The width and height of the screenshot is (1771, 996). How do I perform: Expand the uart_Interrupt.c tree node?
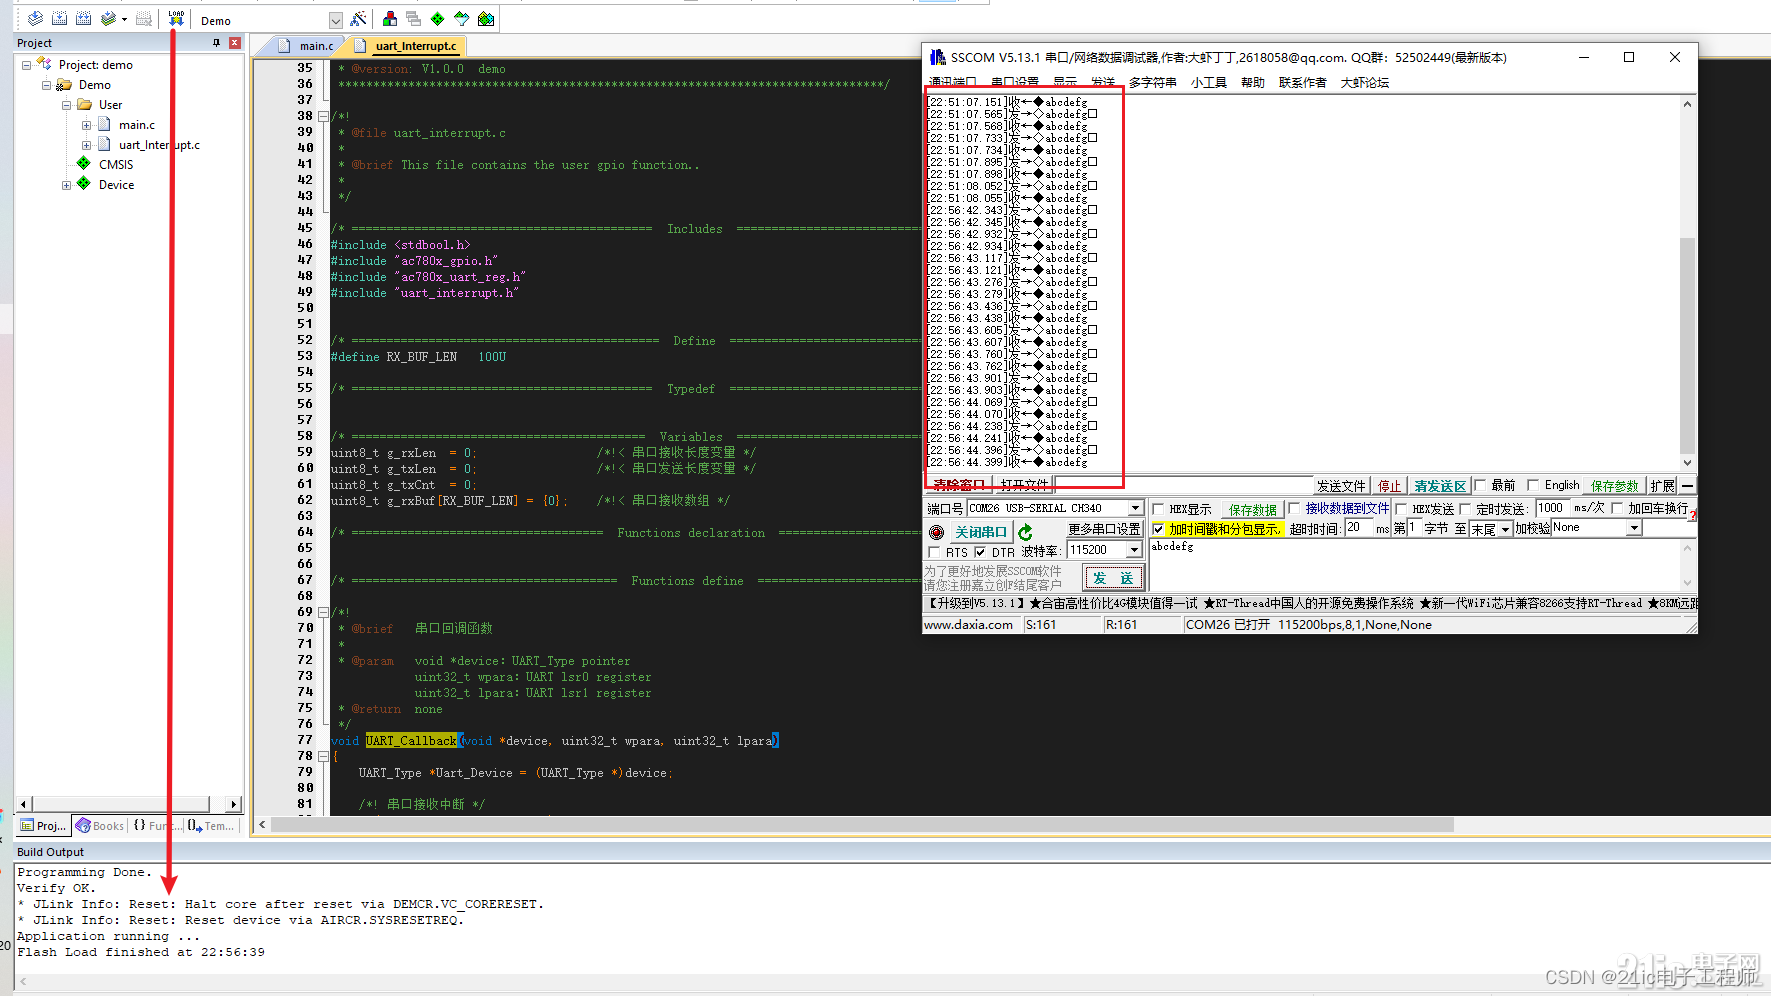(86, 145)
